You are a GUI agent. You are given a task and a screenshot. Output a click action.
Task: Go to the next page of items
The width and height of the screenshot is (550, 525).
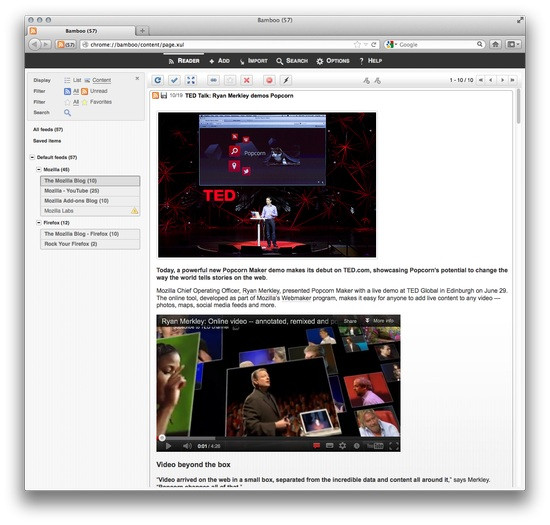(502, 80)
